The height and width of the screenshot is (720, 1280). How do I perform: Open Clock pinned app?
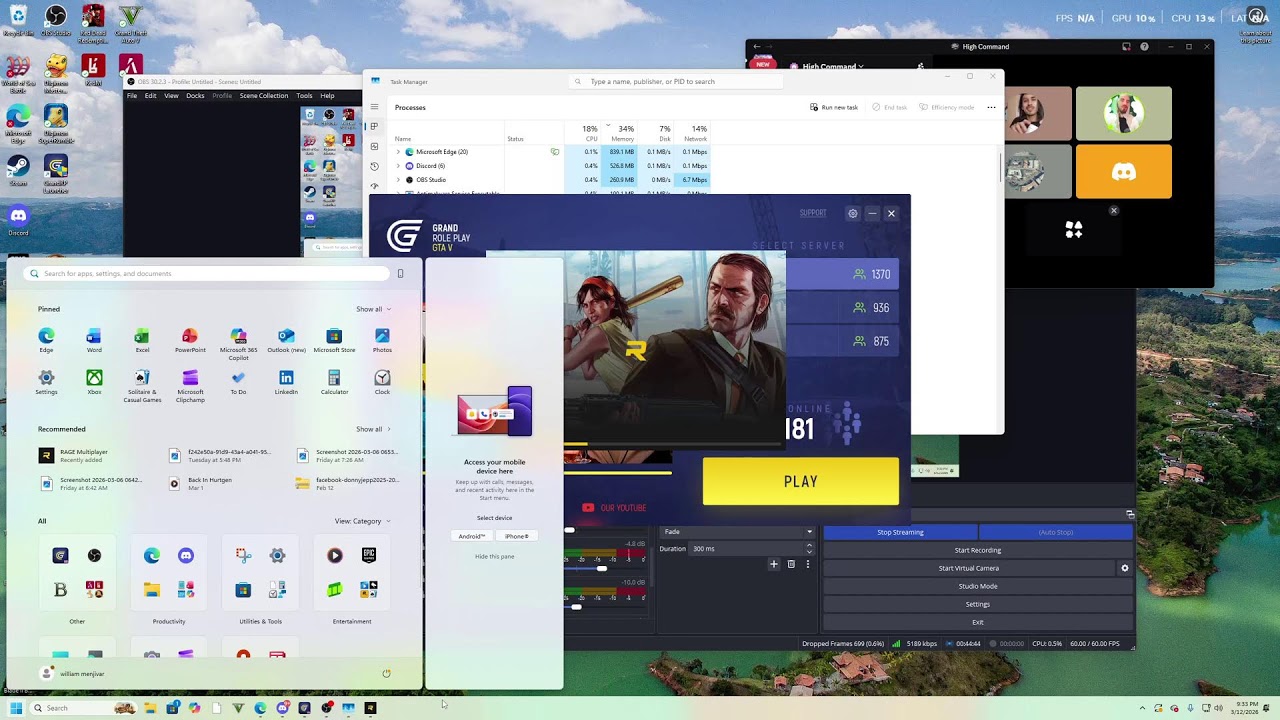(x=382, y=382)
